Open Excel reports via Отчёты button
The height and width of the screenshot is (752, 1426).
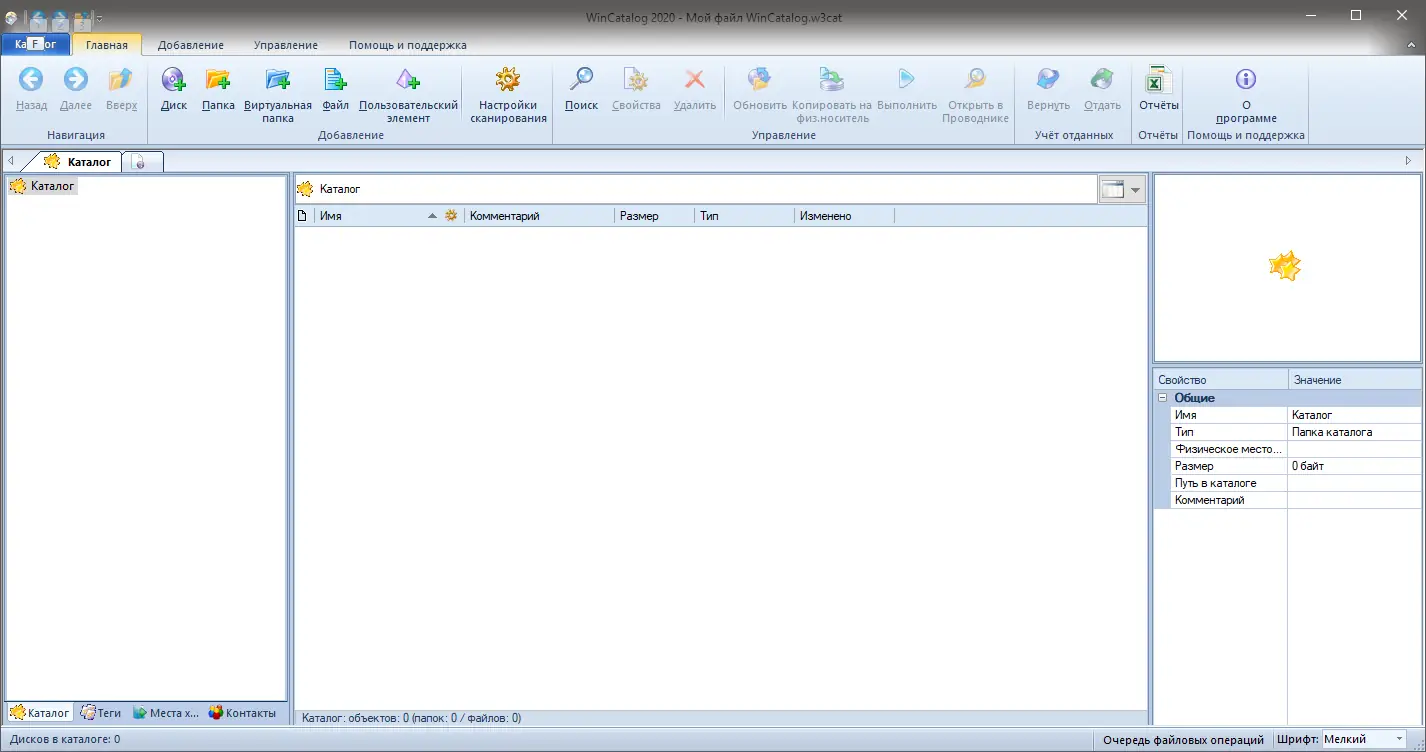click(1159, 89)
